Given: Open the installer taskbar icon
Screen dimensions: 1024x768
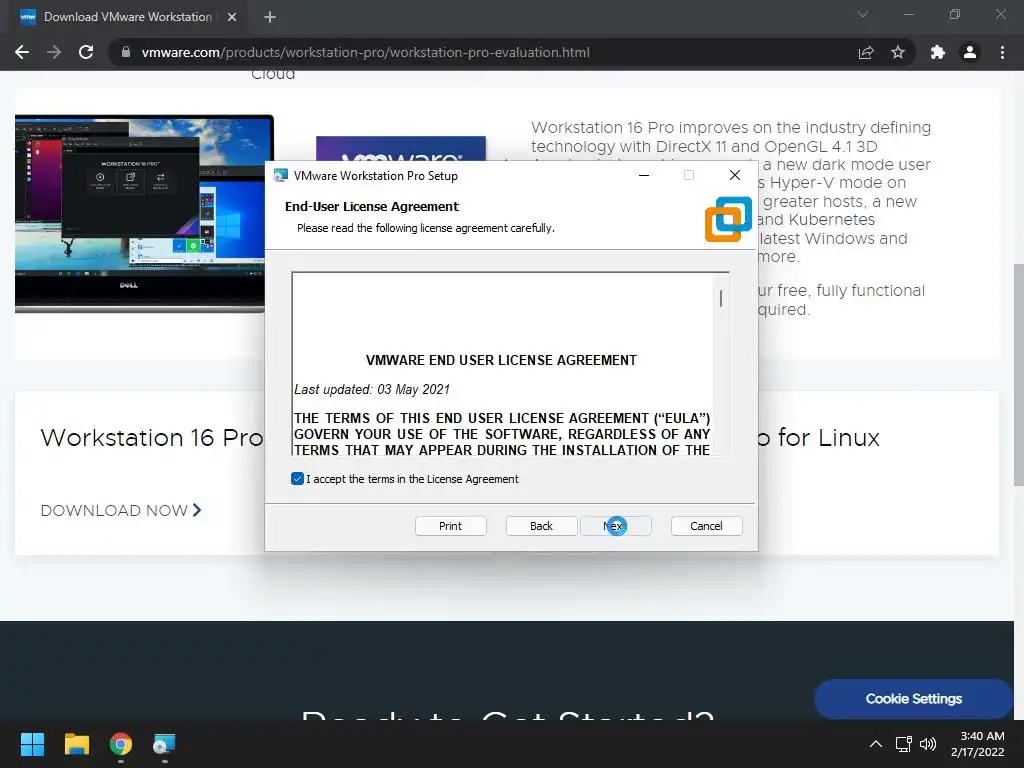Looking at the screenshot, I should (x=164, y=744).
